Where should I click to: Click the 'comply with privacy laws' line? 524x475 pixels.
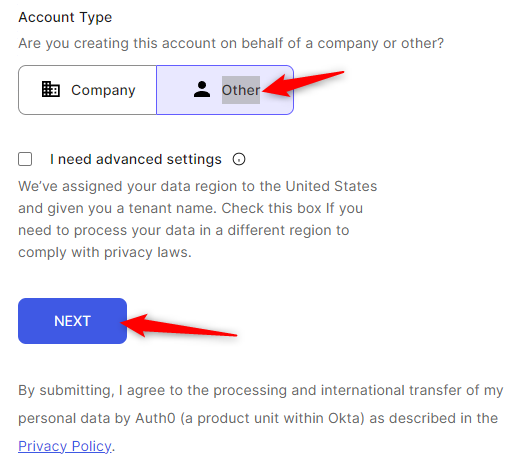coord(105,252)
